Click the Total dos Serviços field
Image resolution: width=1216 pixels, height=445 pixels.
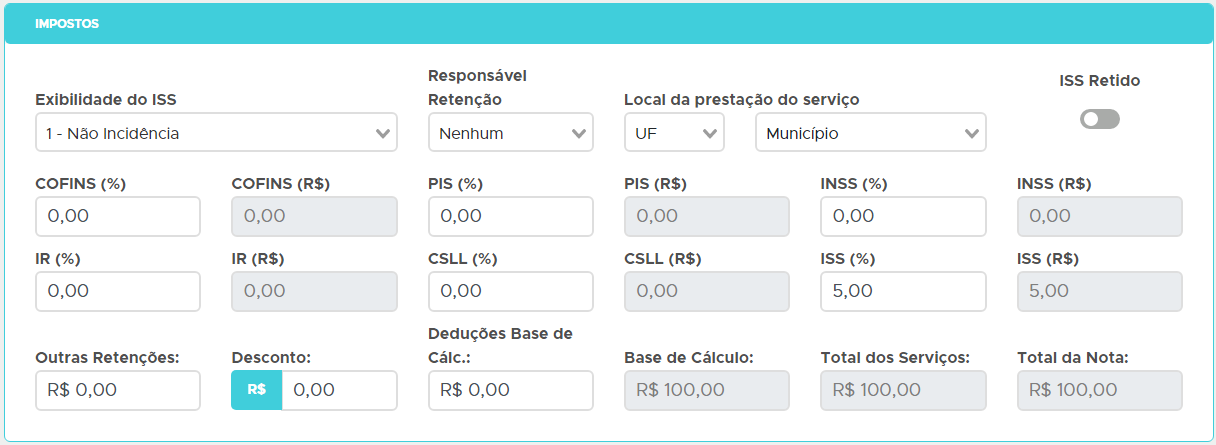903,390
